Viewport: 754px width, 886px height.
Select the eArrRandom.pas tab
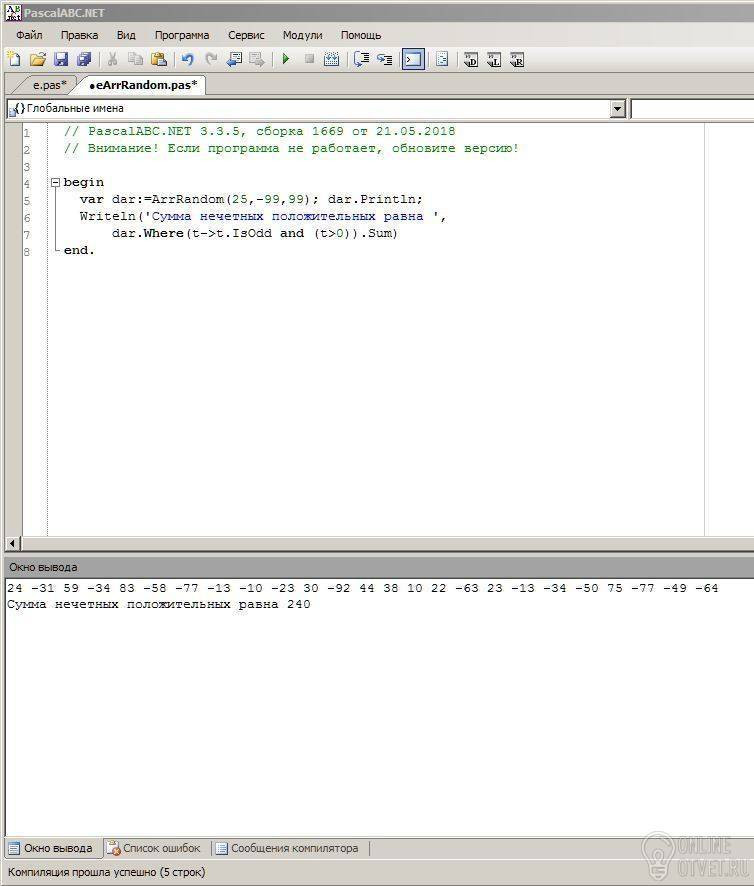[x=143, y=85]
